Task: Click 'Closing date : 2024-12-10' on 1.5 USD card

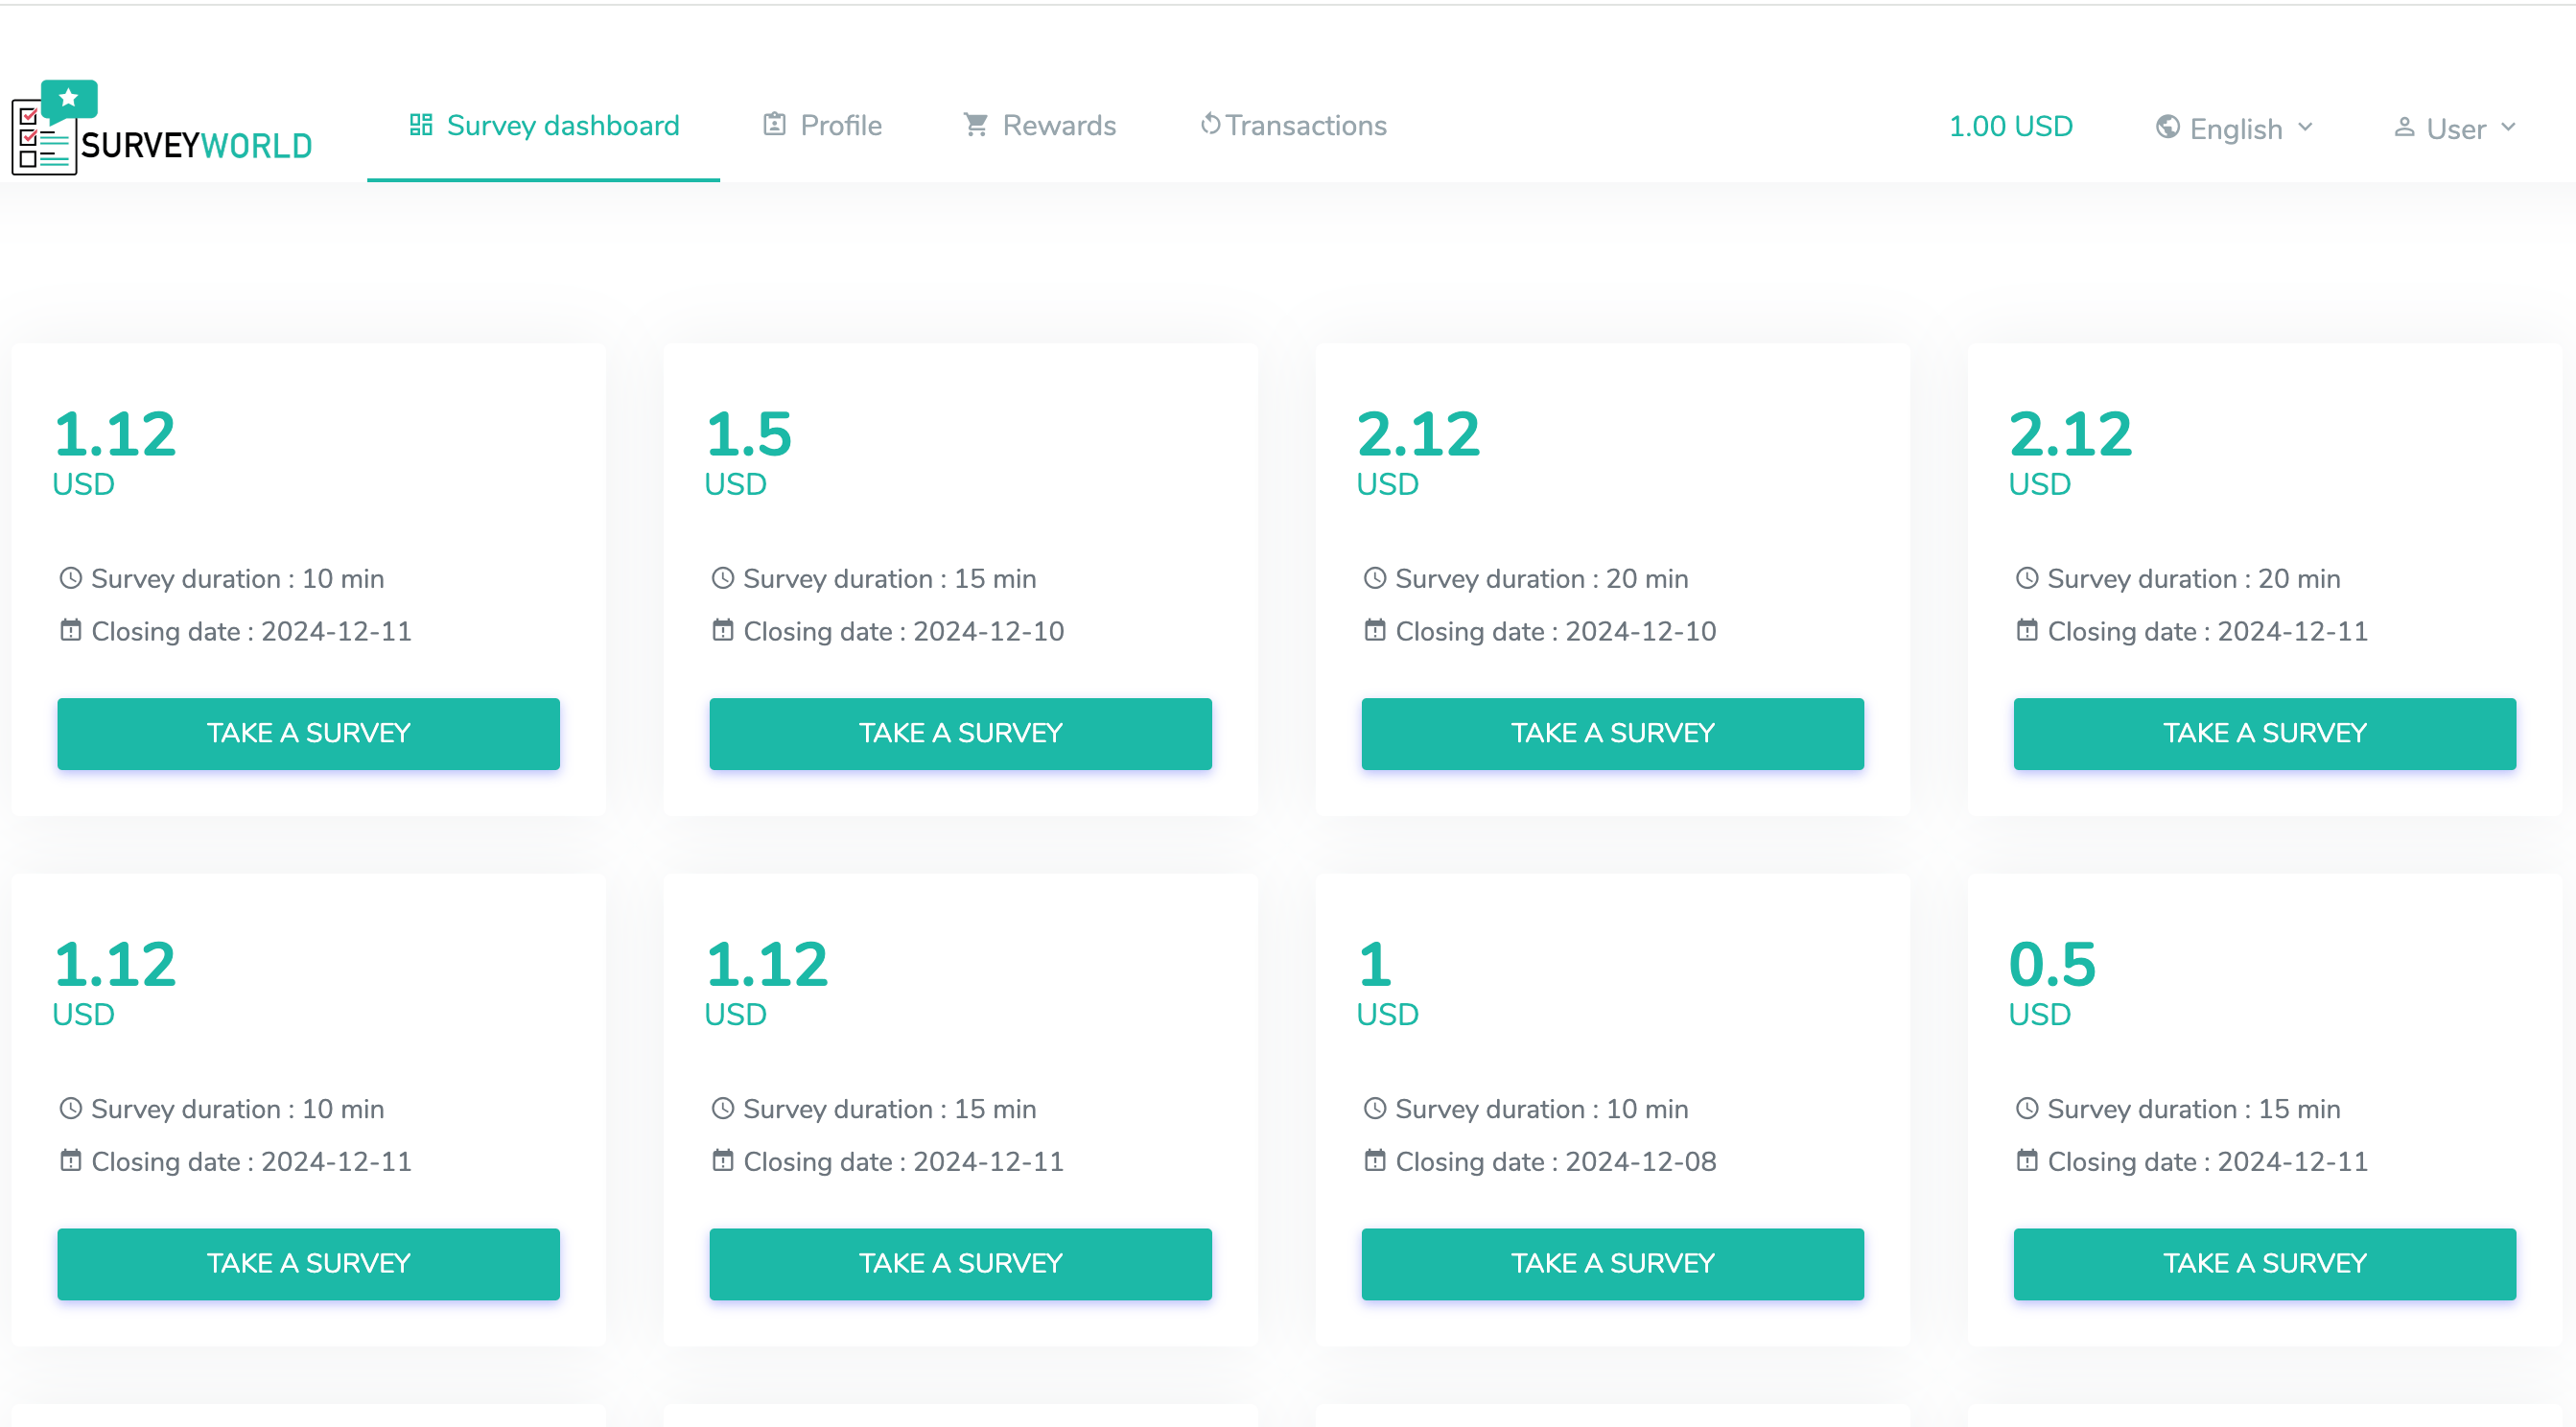Action: [904, 632]
